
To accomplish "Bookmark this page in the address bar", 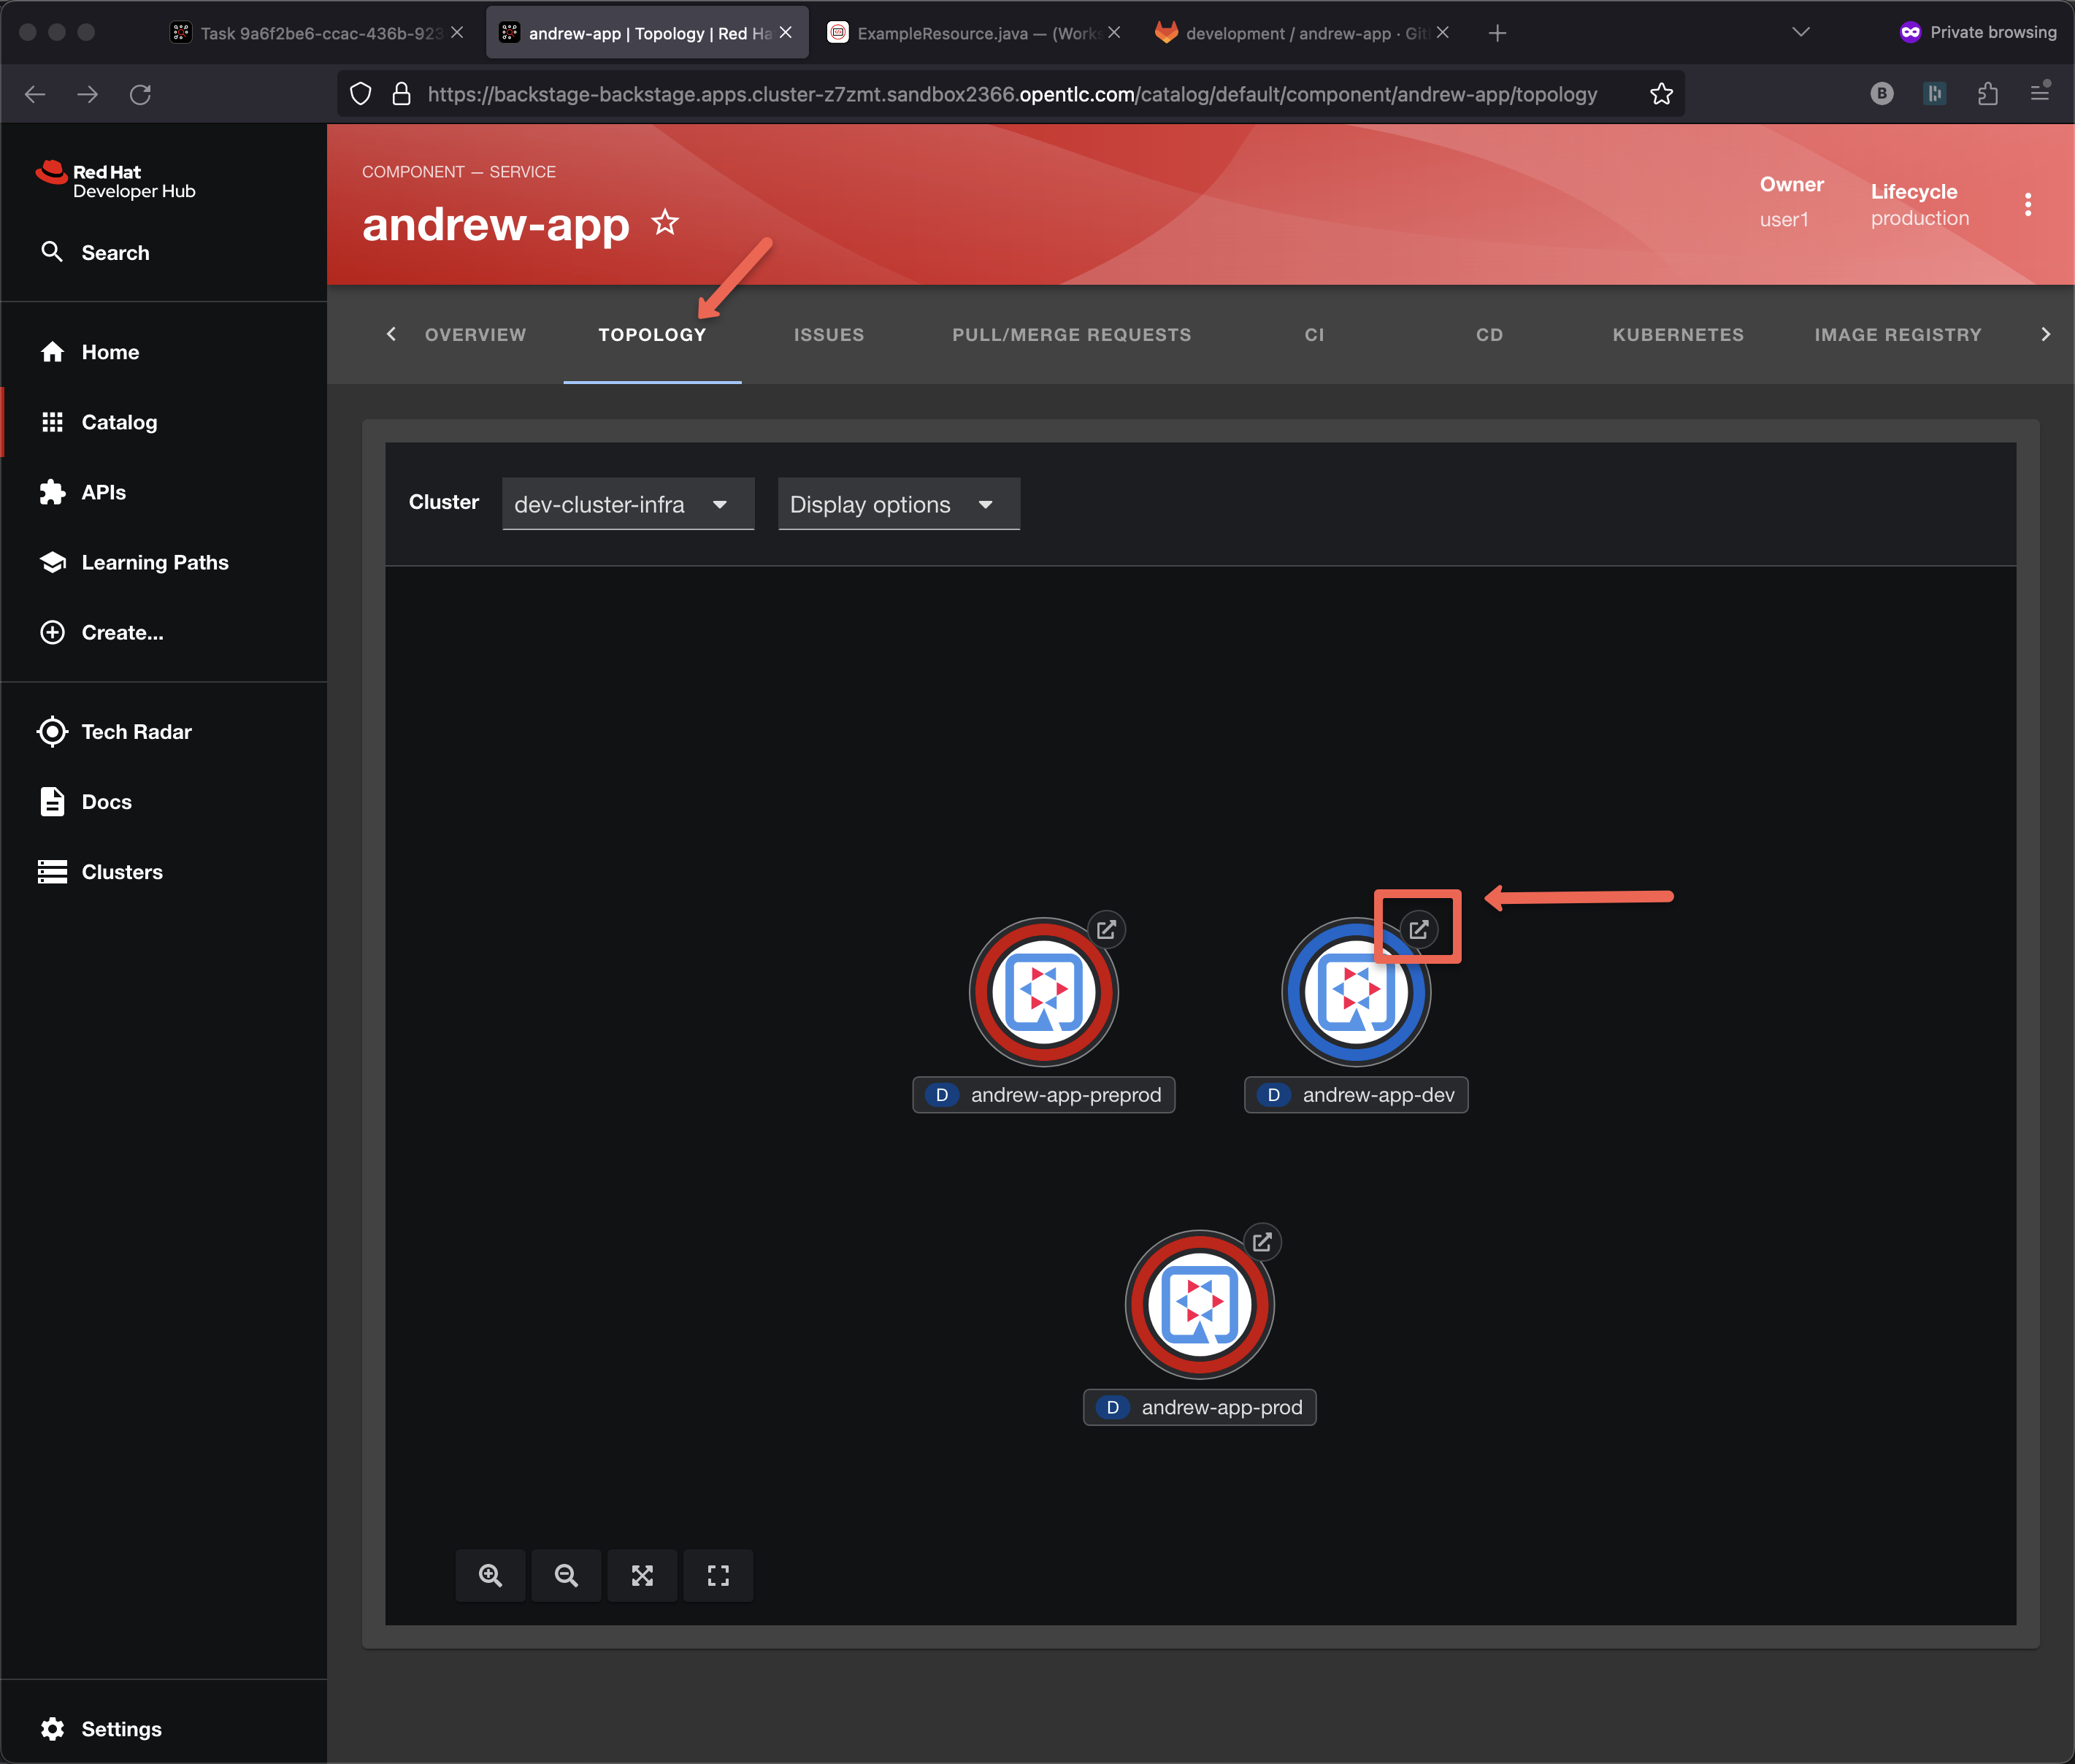I will click(x=1661, y=94).
